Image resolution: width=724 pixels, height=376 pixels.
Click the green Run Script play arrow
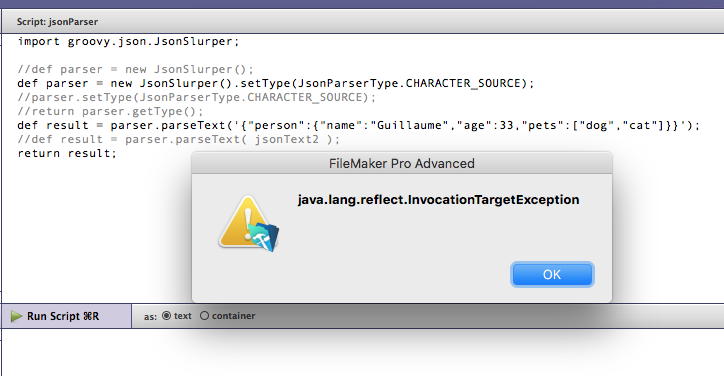(17, 316)
